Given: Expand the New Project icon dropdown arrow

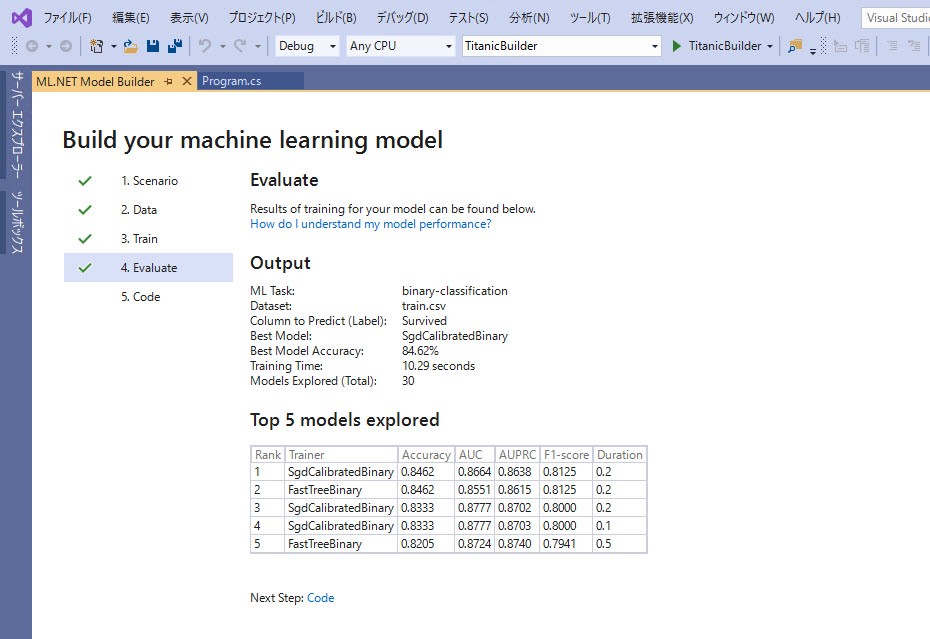Looking at the screenshot, I should [113, 46].
